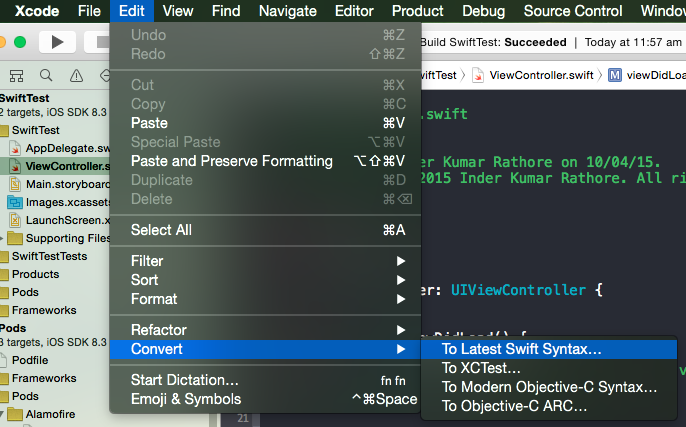This screenshot has width=686, height=427.
Task: Select the AppDelegate.swift file icon
Action: (17, 147)
